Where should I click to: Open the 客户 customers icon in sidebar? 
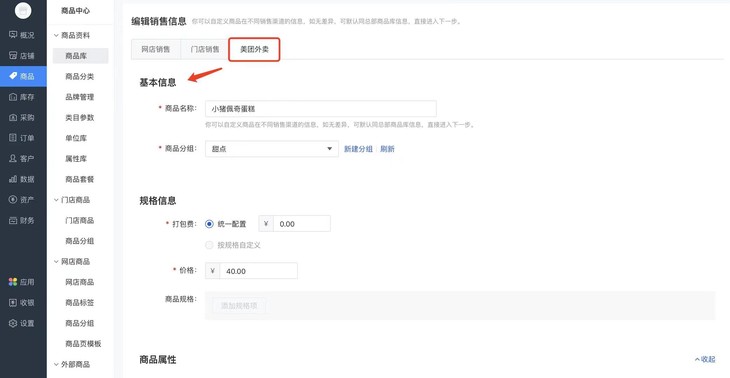[x=13, y=158]
